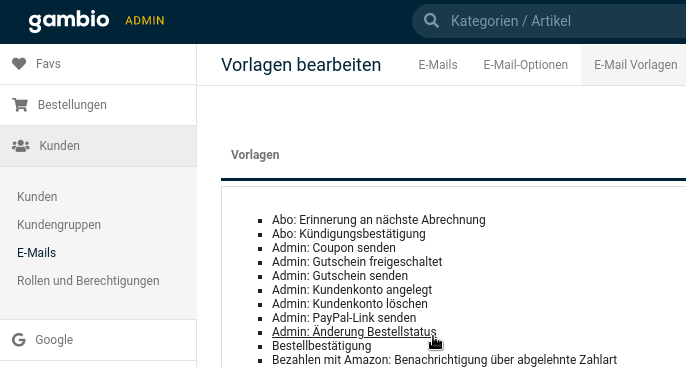The image size is (686, 367).
Task: Open the Google sidebar section
Action: (98, 339)
